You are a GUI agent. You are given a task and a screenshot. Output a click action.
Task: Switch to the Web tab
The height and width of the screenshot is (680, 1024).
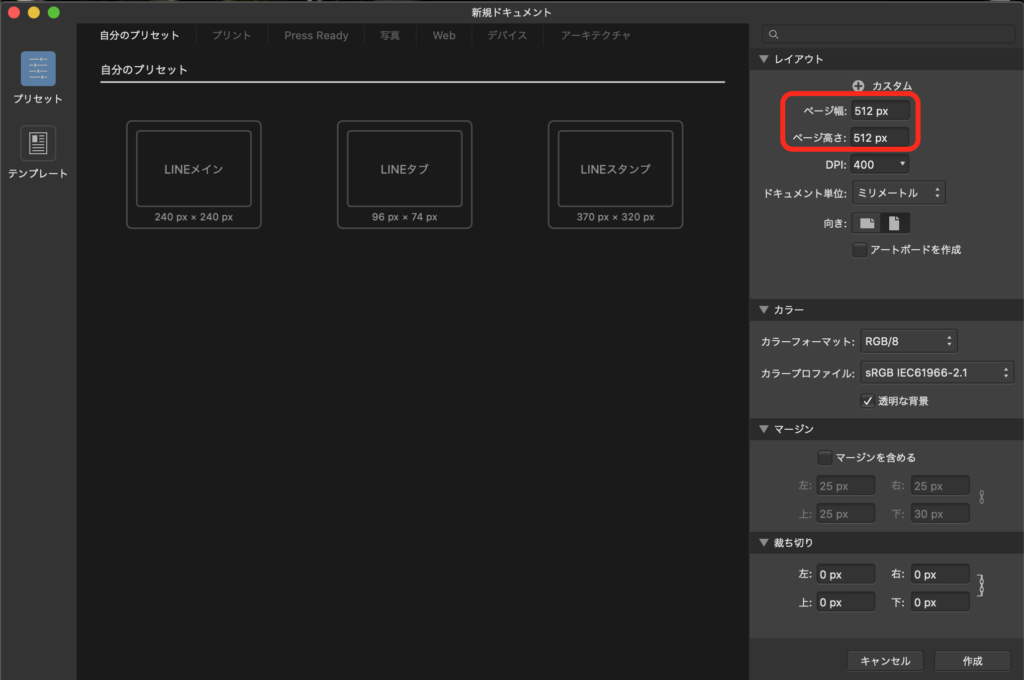(444, 35)
